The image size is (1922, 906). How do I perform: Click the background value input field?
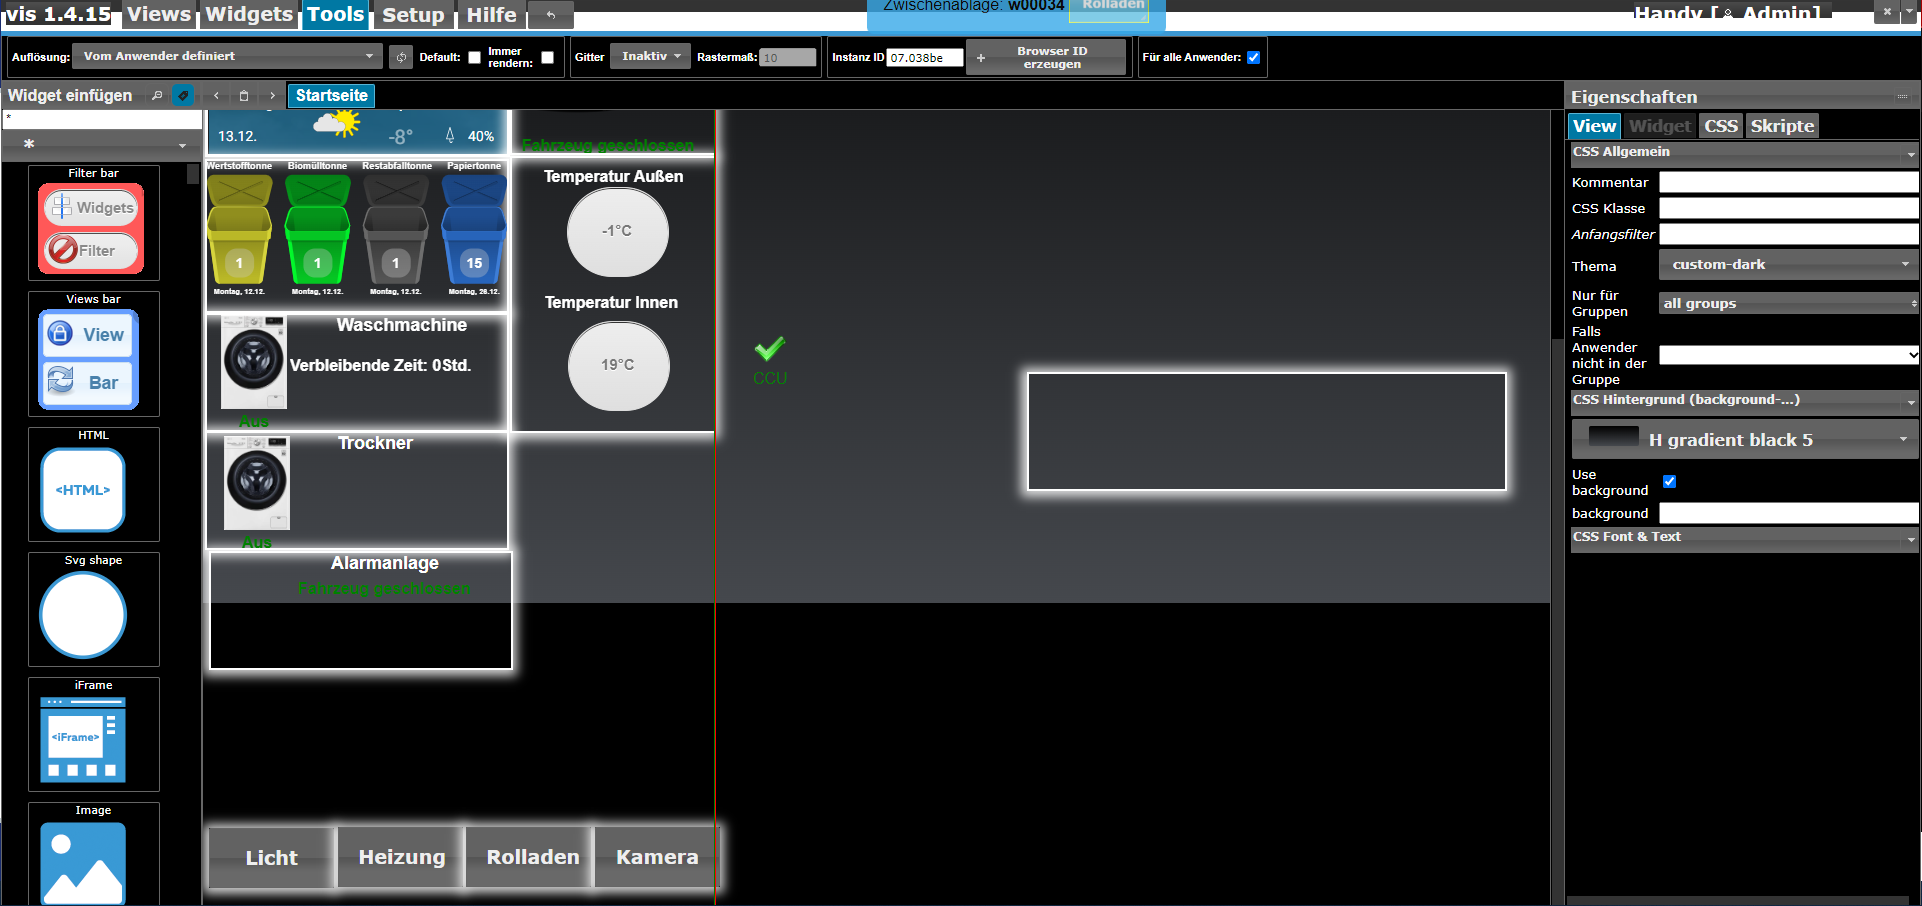tap(1789, 513)
